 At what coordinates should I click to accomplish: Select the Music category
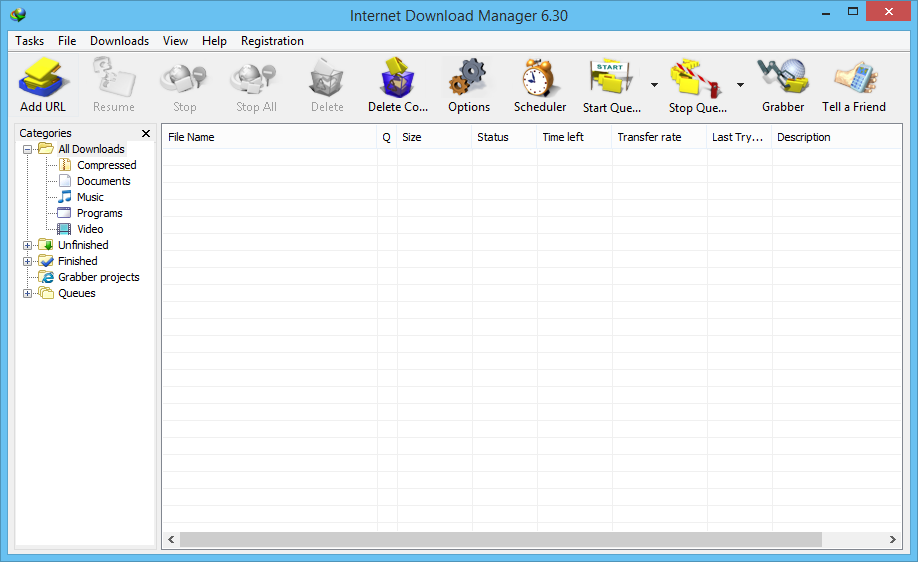[x=90, y=197]
